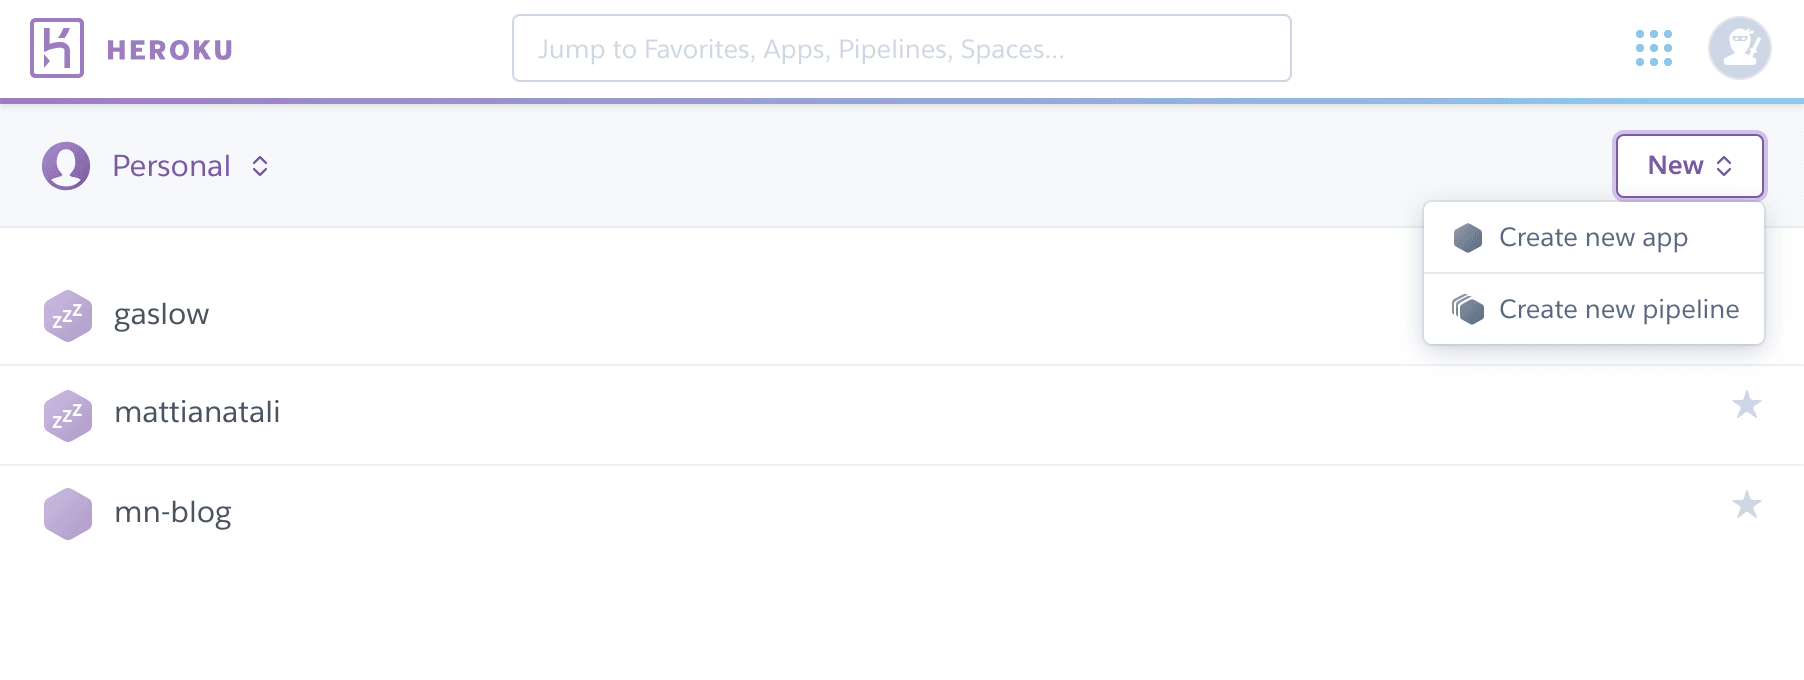Click the hexagon icon beside Create new app
This screenshot has height=680, width=1804.
(1467, 238)
